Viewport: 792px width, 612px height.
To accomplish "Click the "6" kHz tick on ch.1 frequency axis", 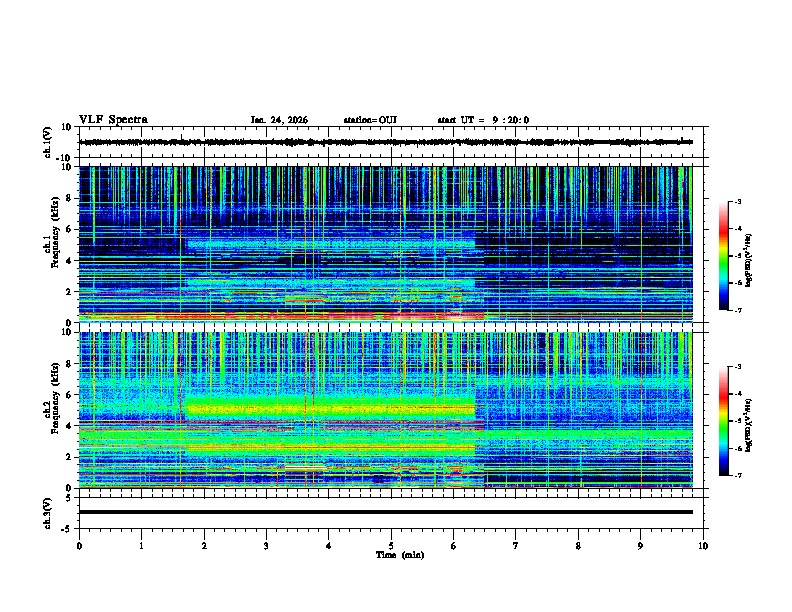I will point(69,229).
